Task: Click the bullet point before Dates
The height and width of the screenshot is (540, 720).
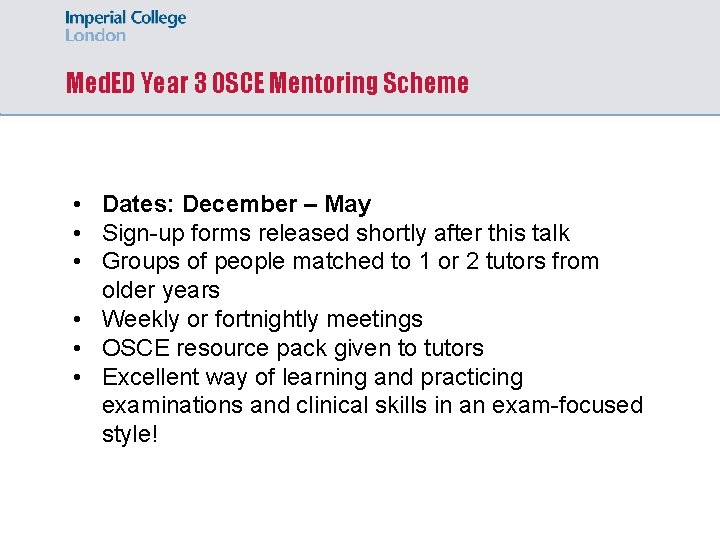Action: (77, 204)
